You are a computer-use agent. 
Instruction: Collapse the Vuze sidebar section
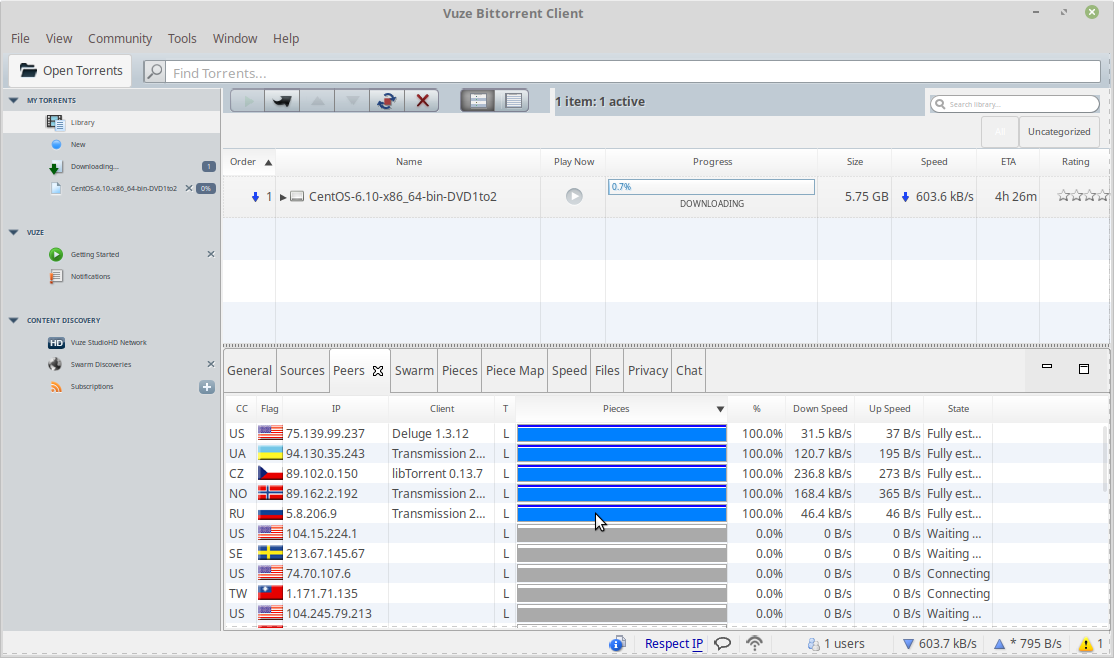click(x=13, y=232)
